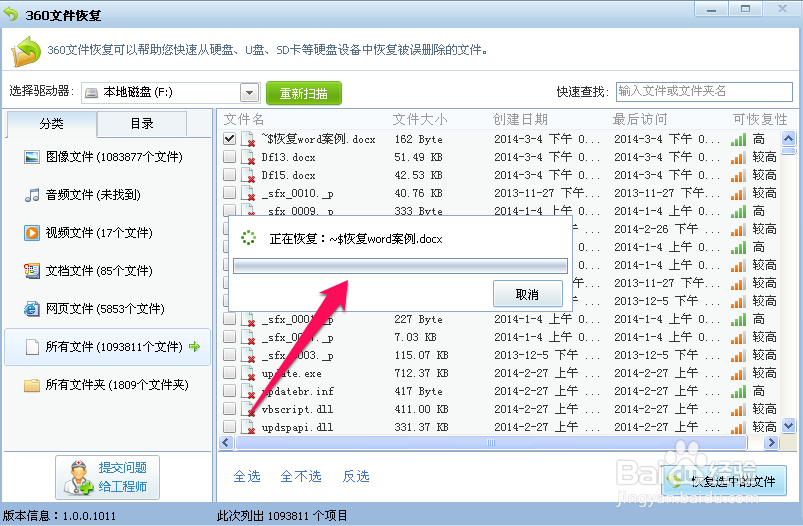Click the recoverability bars icon for Df13.docx
The height and width of the screenshot is (526, 803).
(738, 158)
